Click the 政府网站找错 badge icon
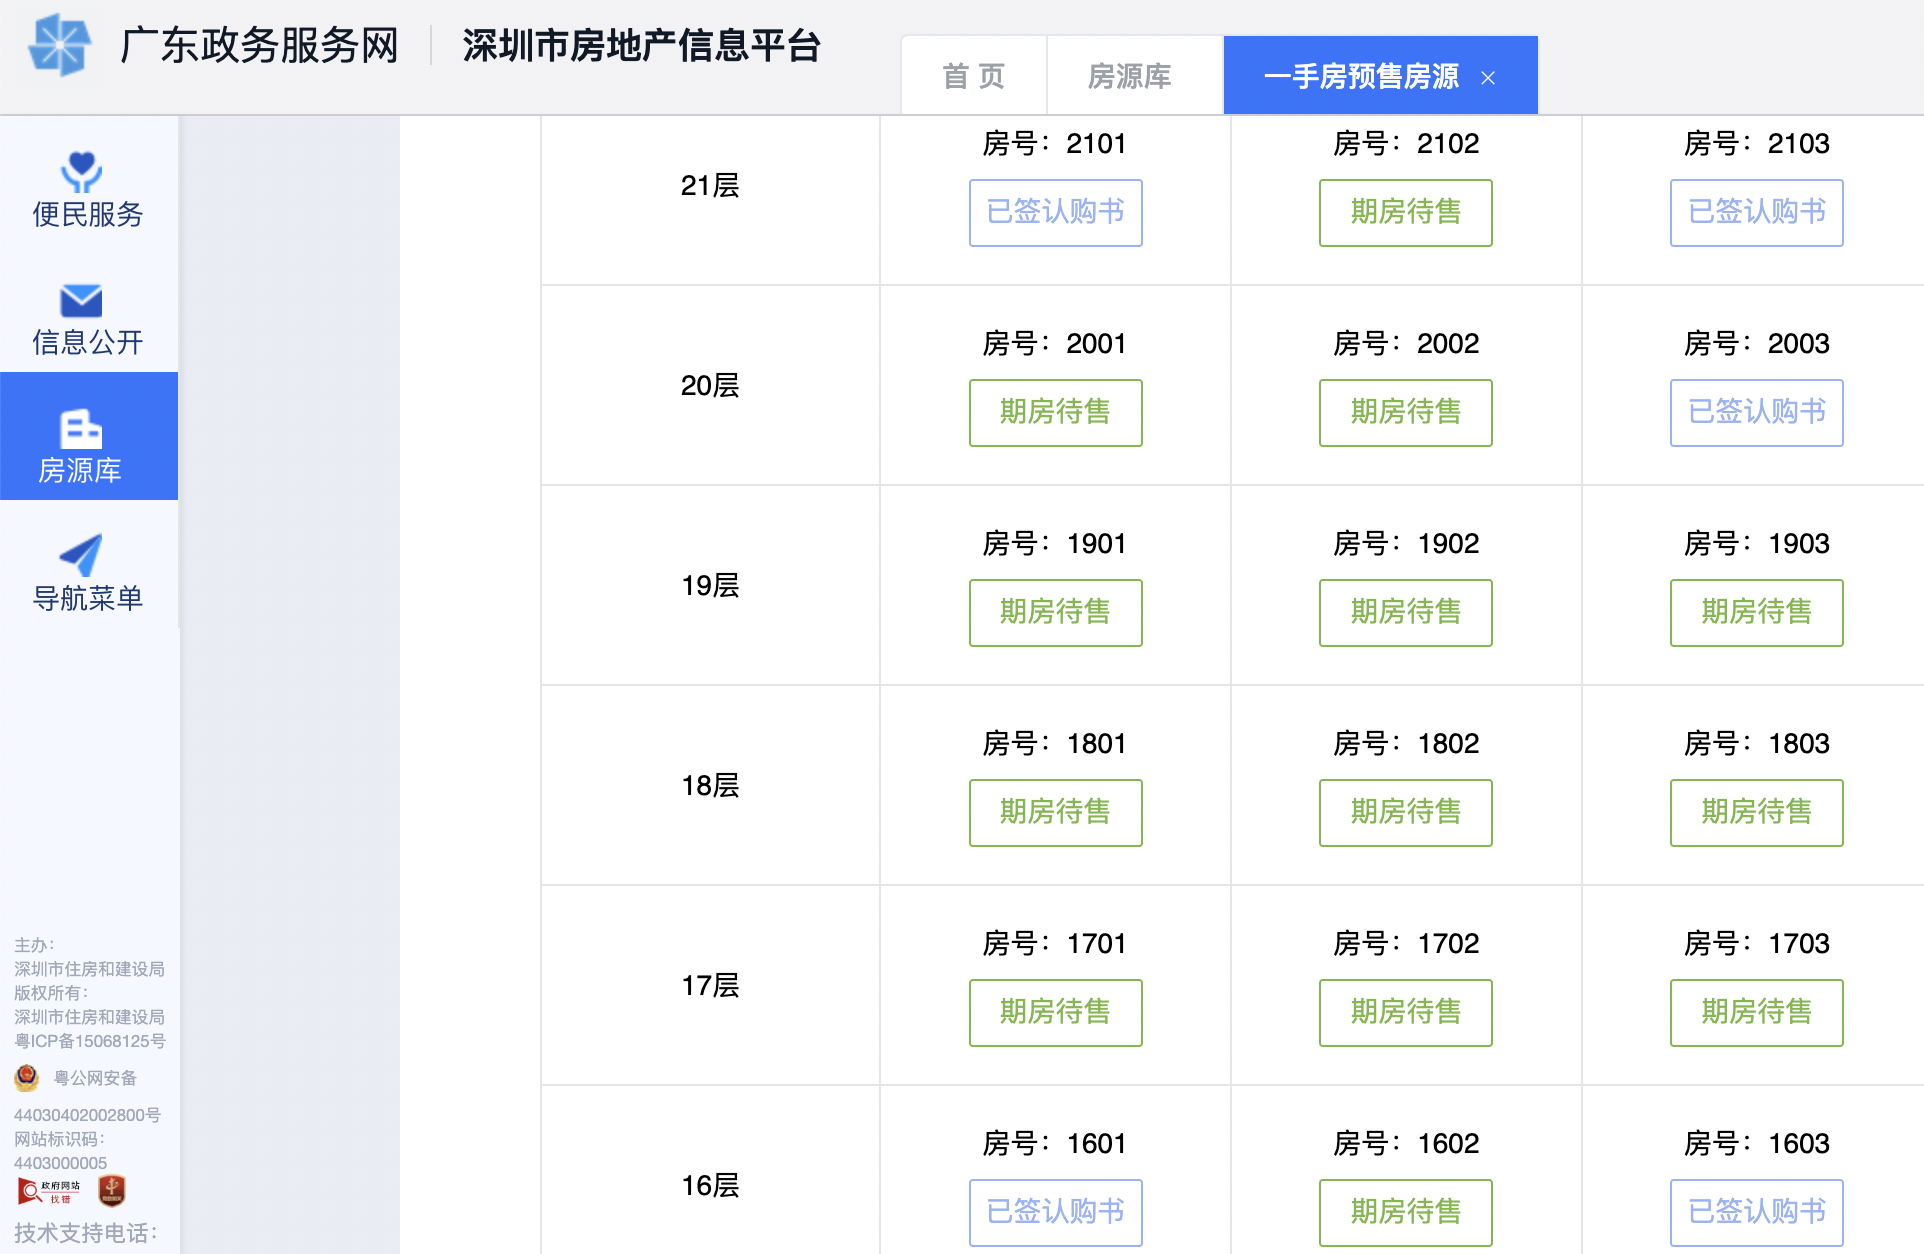This screenshot has height=1254, width=1924. (x=49, y=1191)
